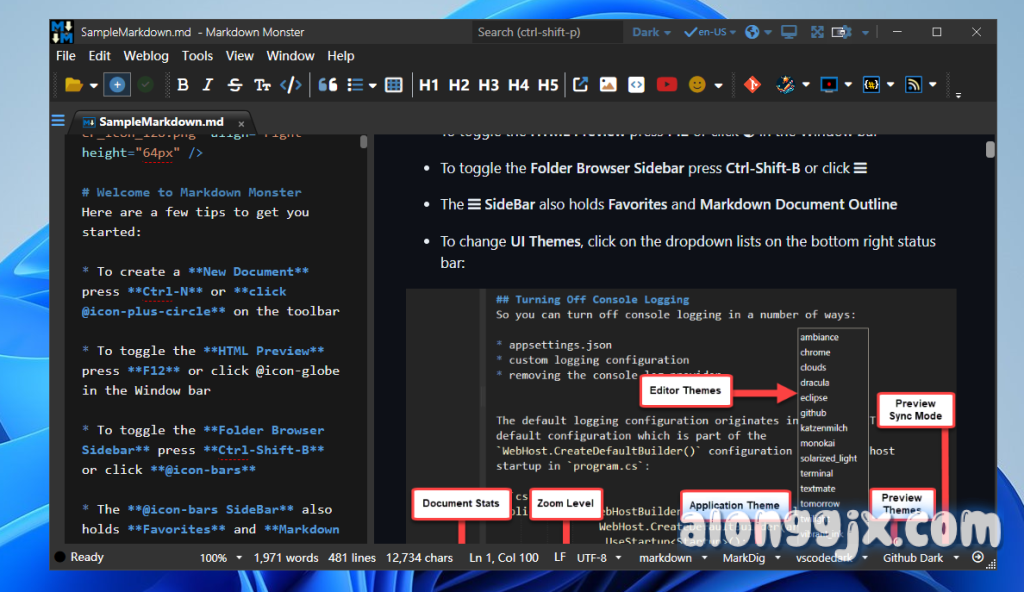
Task: Open the Dark application theme dropdown
Action: click(652, 32)
